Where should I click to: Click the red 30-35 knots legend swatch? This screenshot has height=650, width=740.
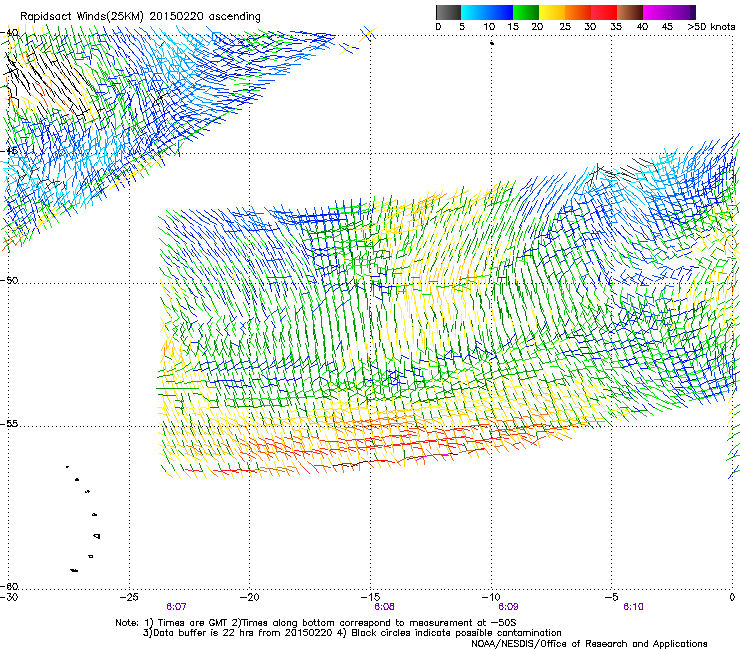coord(604,12)
